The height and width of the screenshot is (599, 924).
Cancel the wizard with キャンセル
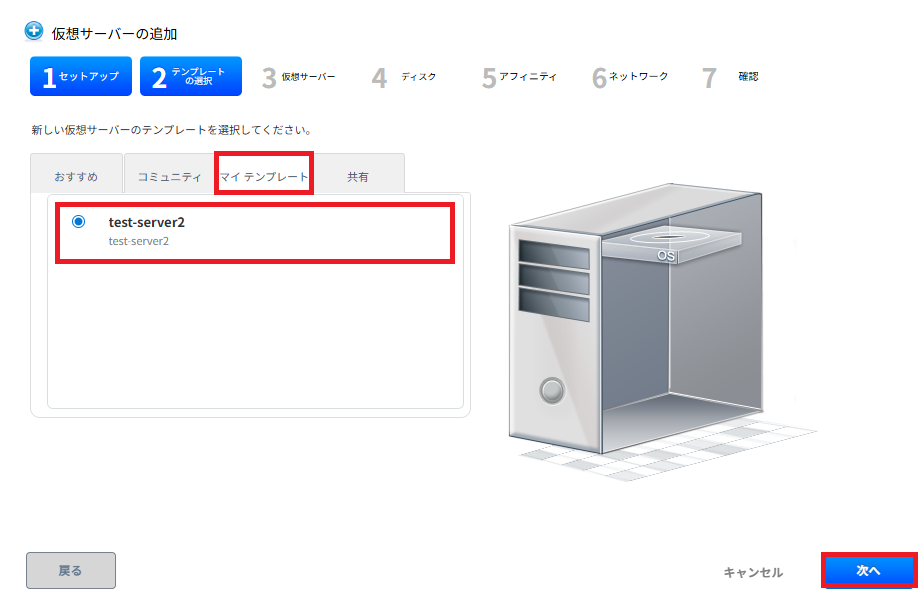753,572
